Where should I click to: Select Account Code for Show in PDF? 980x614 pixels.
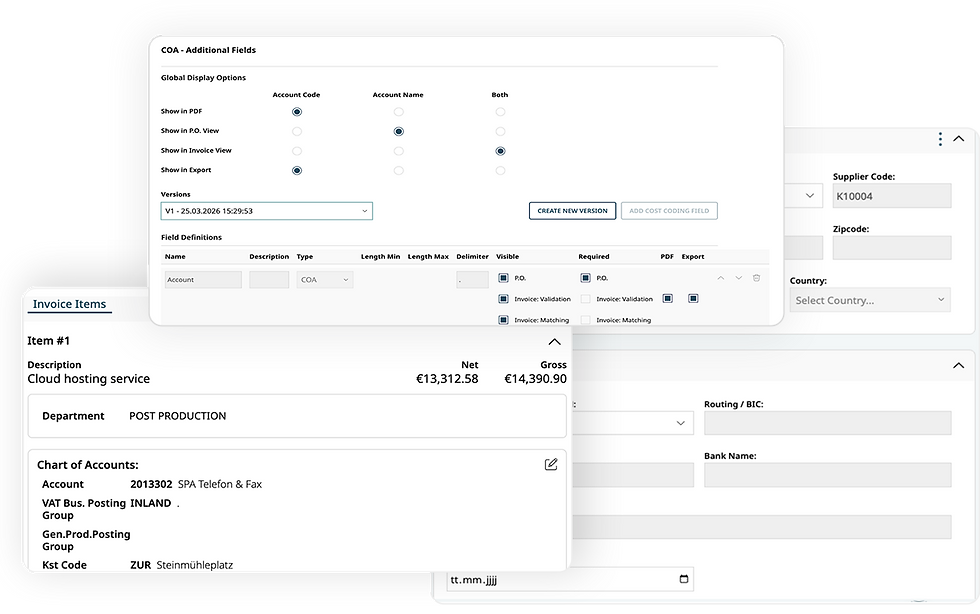tap(297, 112)
